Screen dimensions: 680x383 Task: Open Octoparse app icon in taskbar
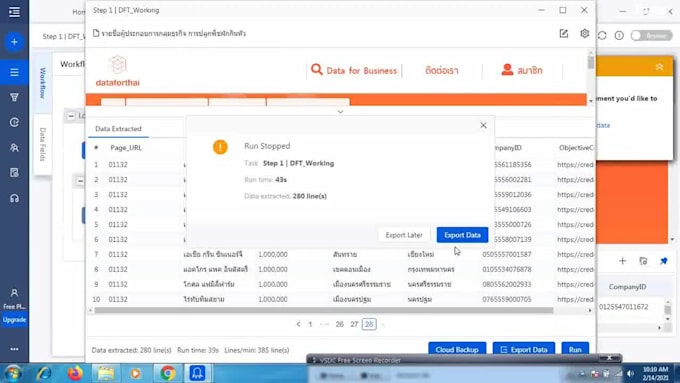197,373
